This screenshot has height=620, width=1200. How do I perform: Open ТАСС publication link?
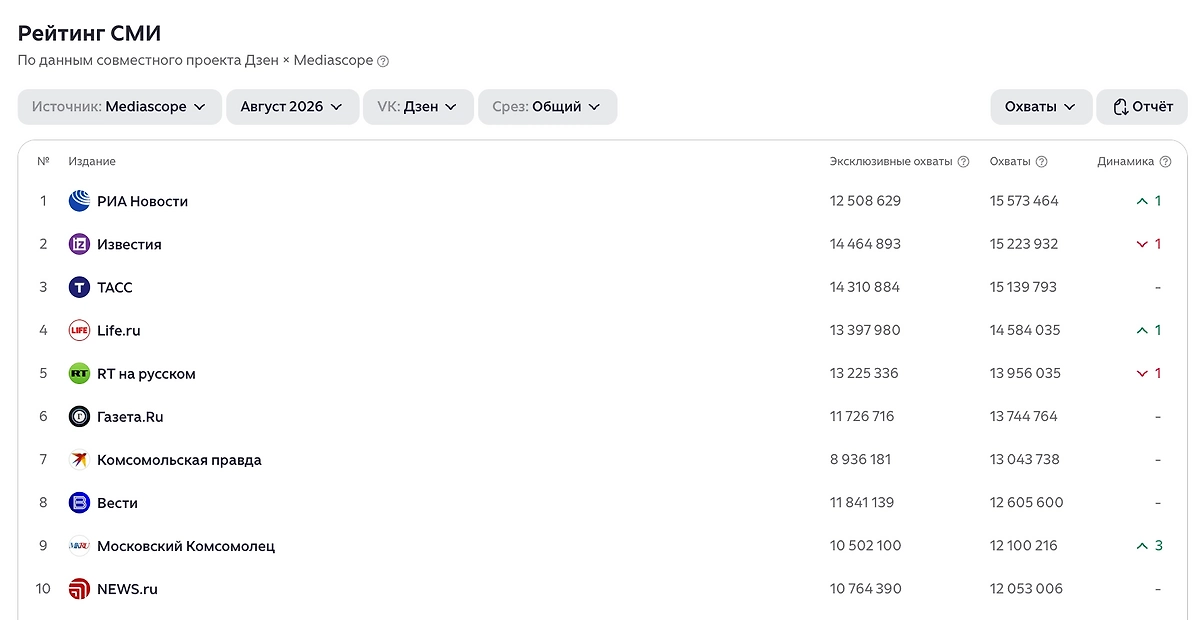coord(114,287)
